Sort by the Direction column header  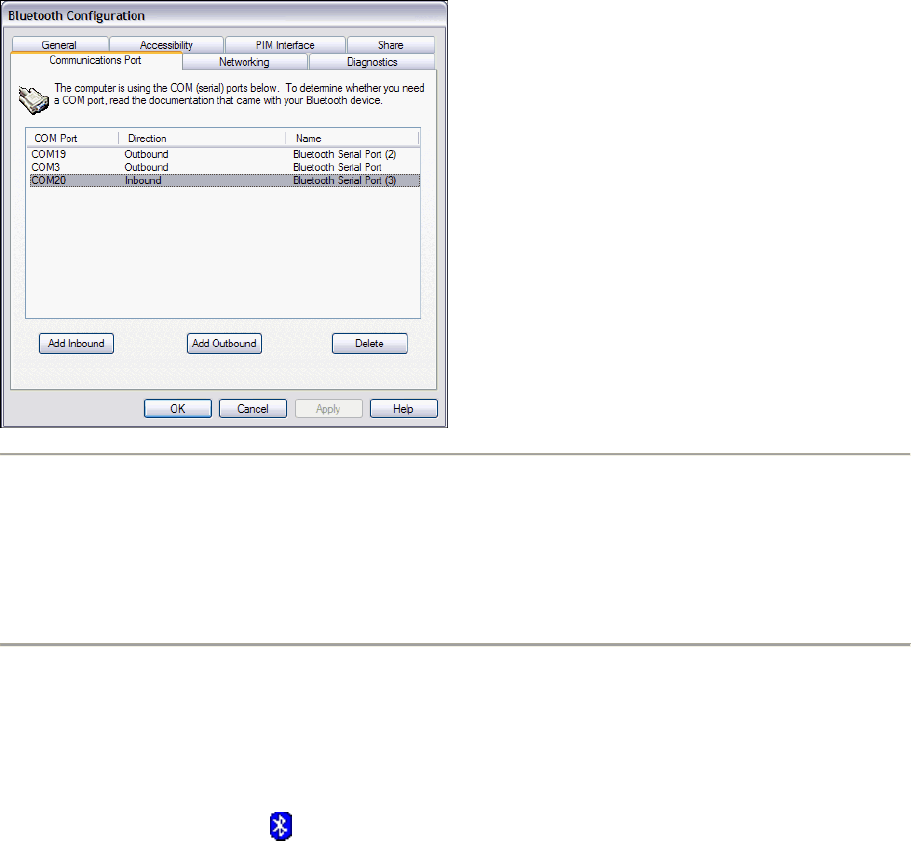pos(202,138)
